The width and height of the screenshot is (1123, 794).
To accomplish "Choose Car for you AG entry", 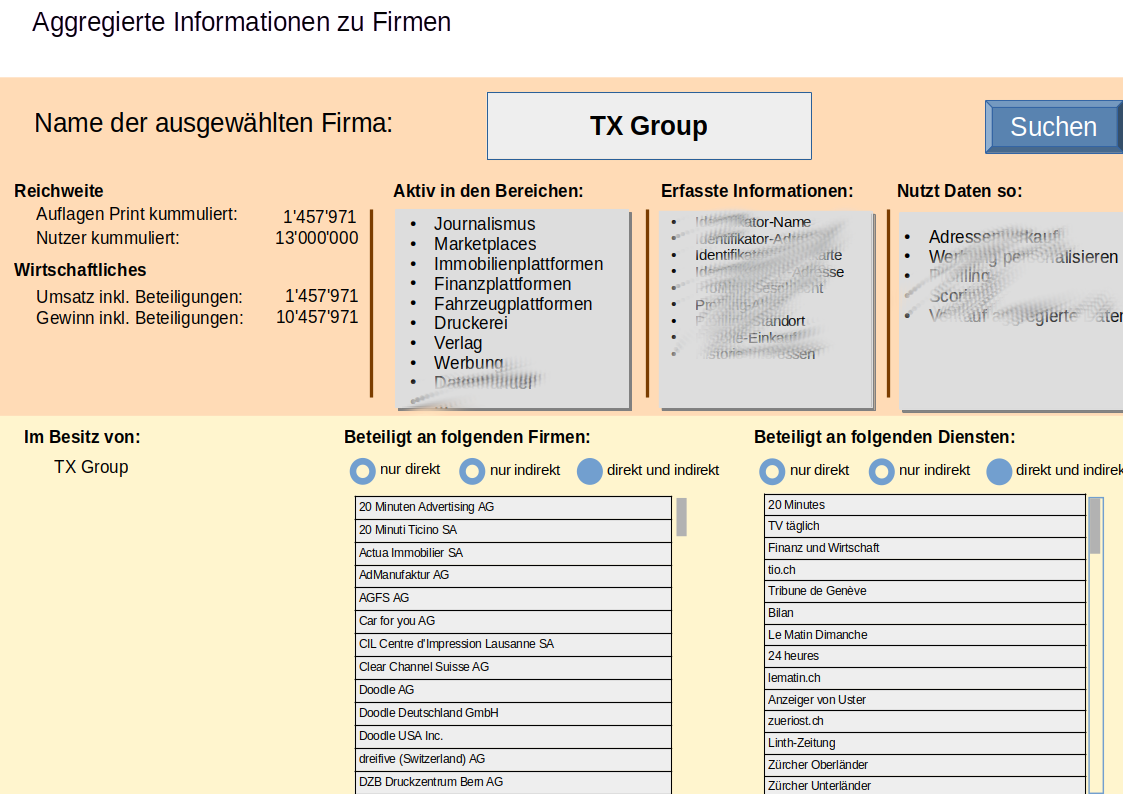I will 513,621.
